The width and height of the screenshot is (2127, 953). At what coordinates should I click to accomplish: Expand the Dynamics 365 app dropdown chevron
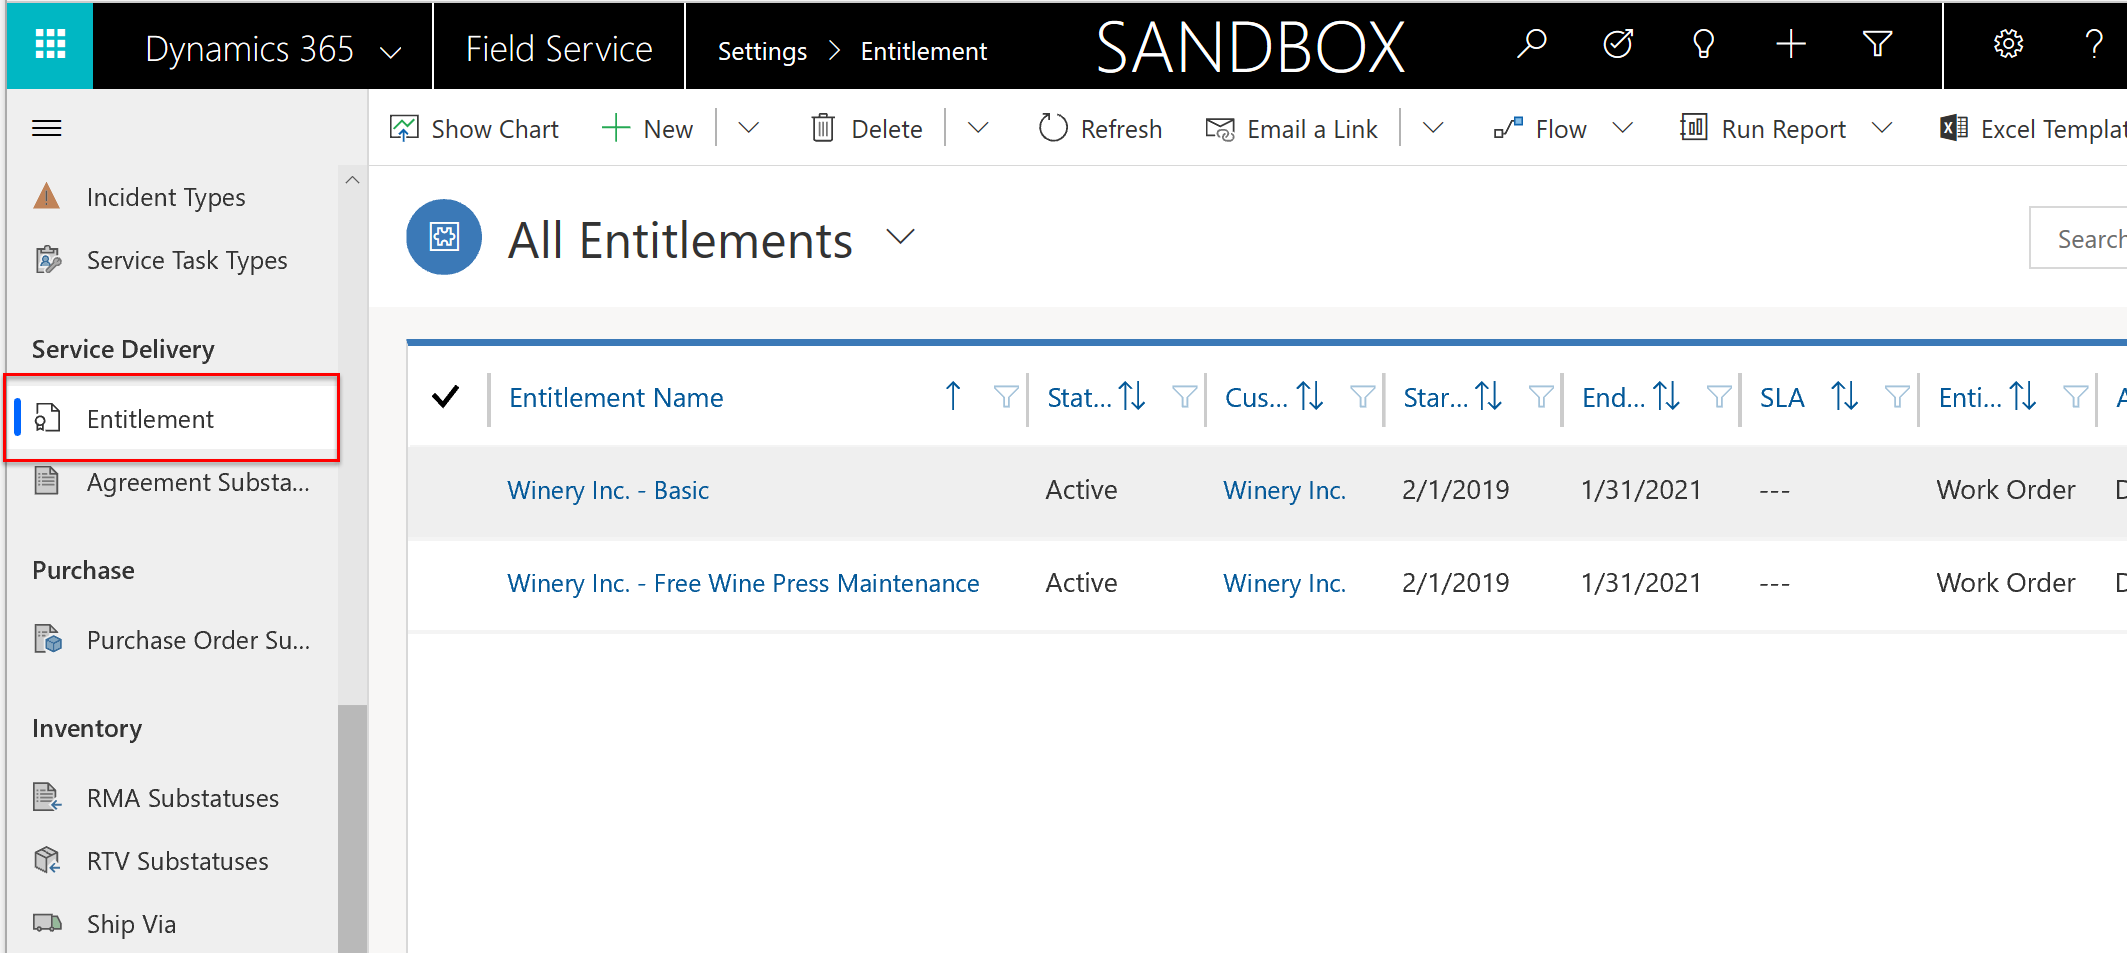pos(391,51)
